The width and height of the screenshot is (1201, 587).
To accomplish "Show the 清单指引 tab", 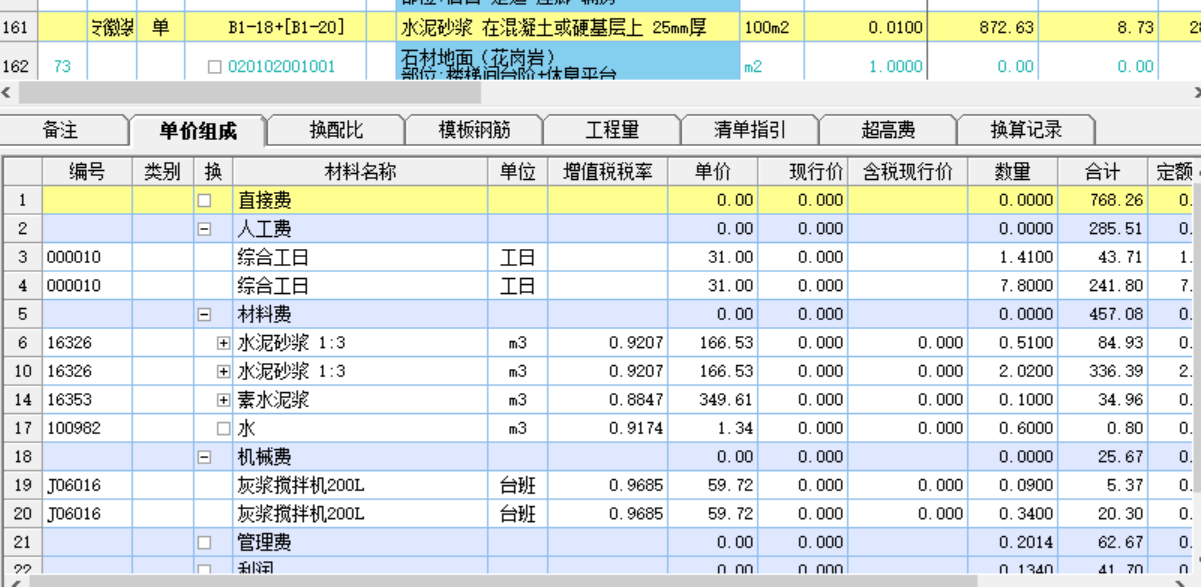I will coord(750,130).
